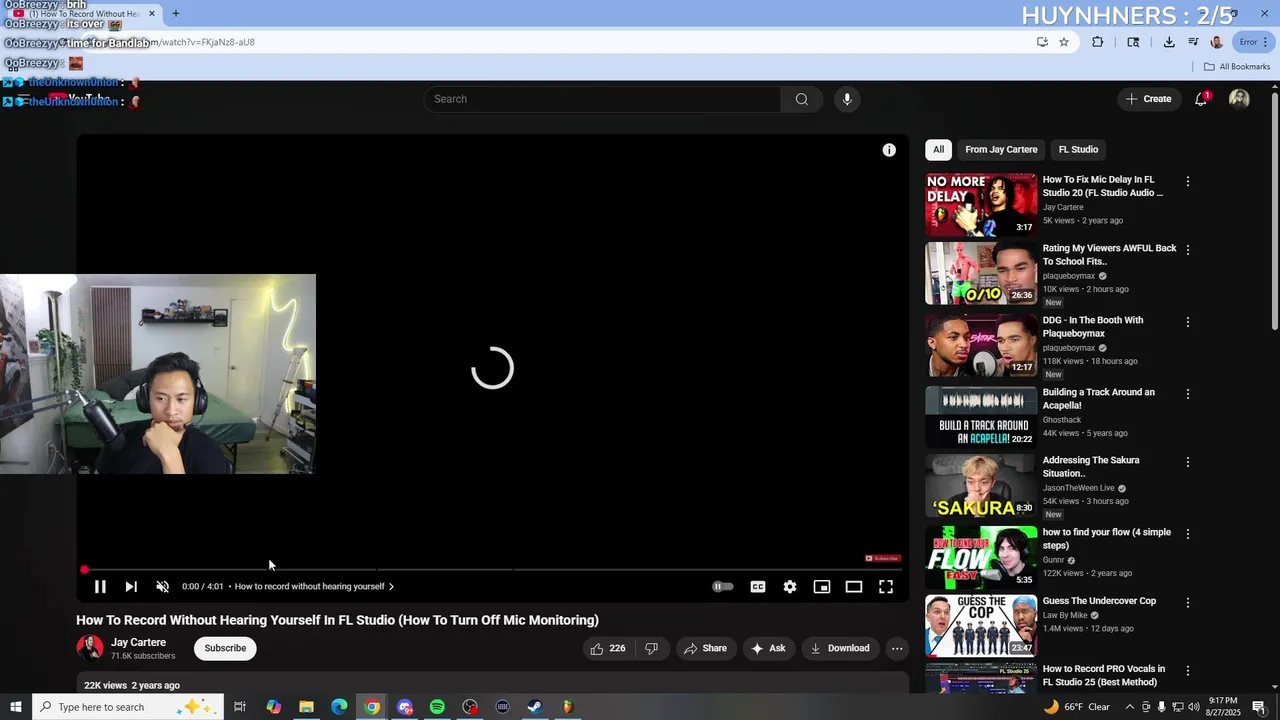Viewport: 1280px width, 720px height.
Task: Open Chrome menu labeled Error
Action: [x=1254, y=42]
